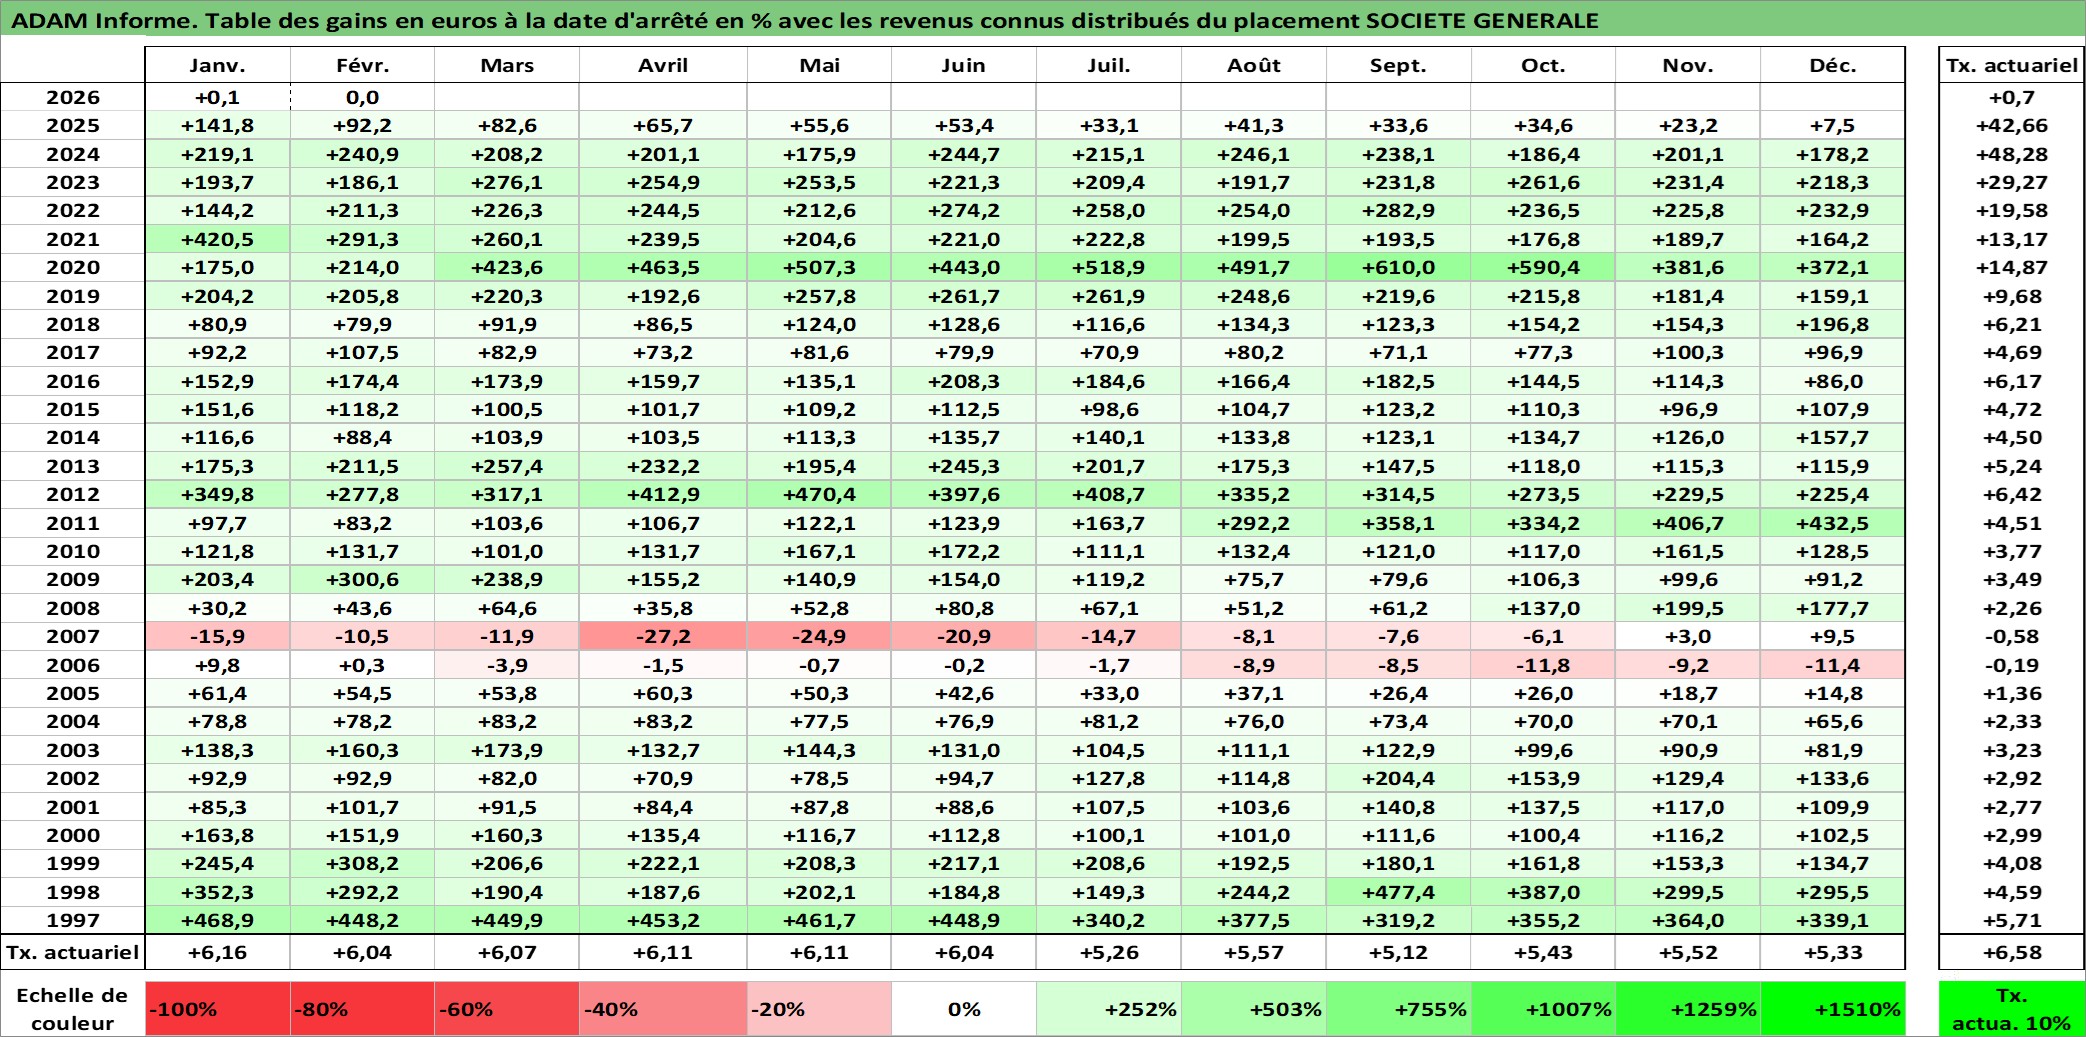This screenshot has height=1037, width=2086.
Task: Select the Tx. actua. 10% green box
Action: coord(2011,1009)
